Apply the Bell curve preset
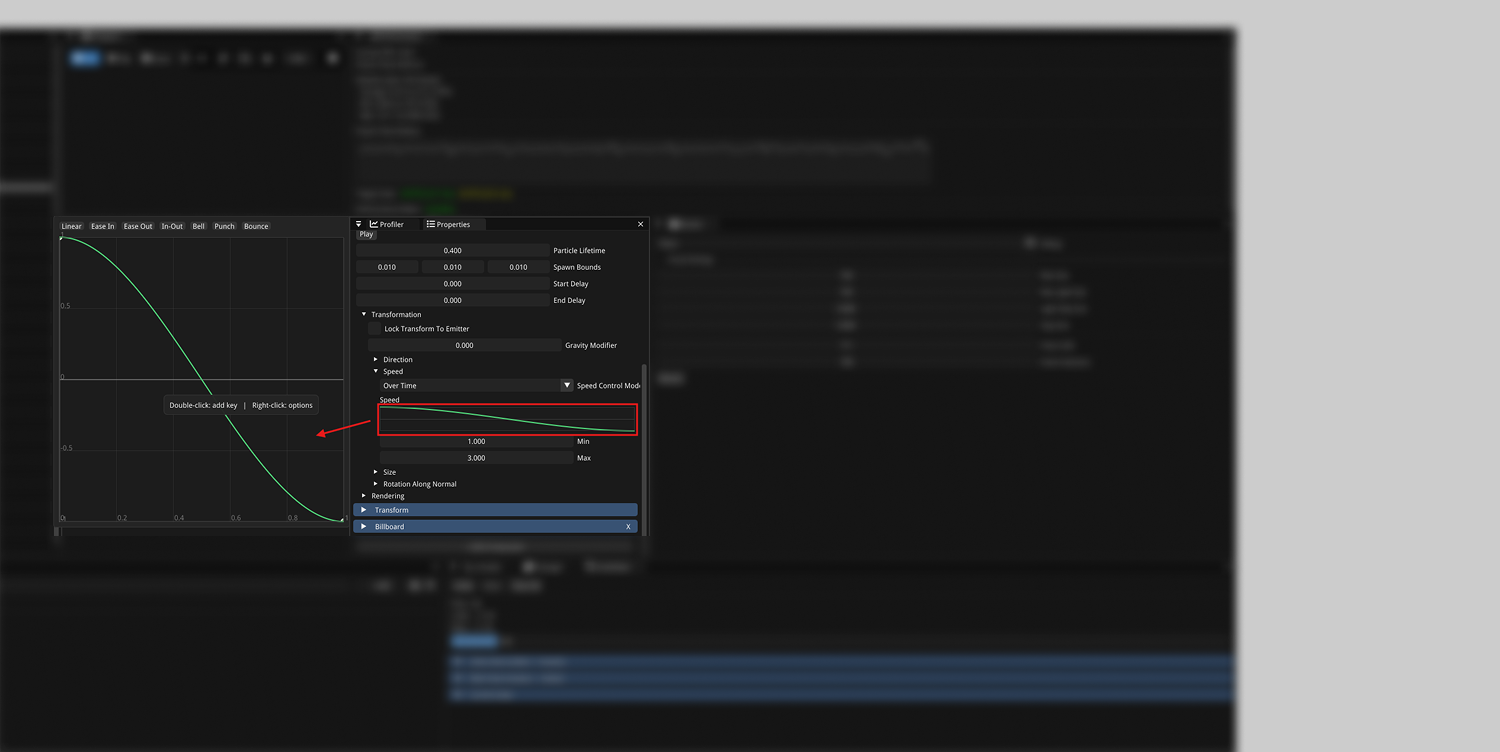The width and height of the screenshot is (1500, 752). (199, 226)
